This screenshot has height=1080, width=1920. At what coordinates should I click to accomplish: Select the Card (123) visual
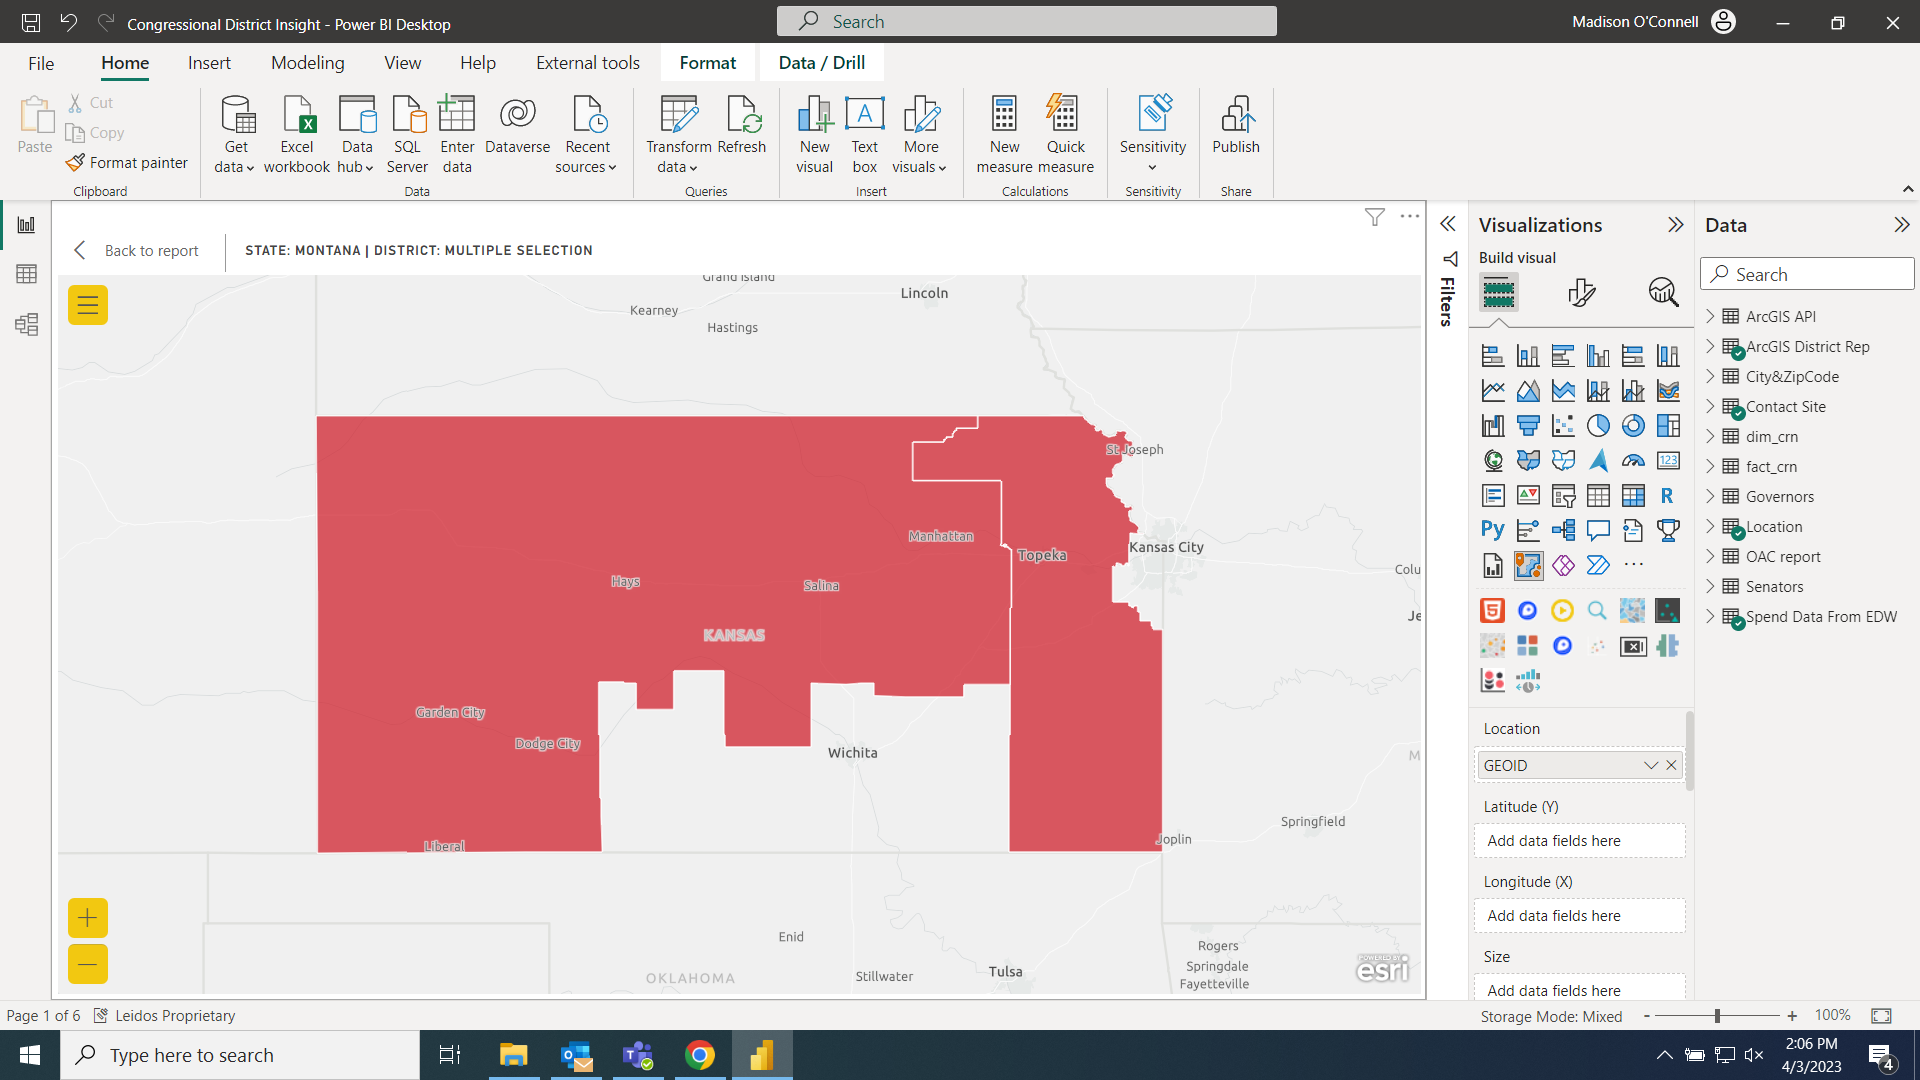pos(1668,460)
